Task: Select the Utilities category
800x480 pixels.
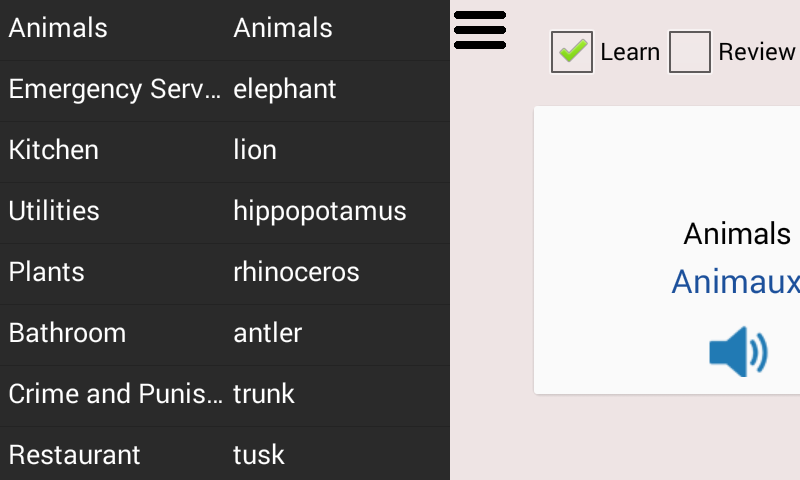Action: pos(54,211)
